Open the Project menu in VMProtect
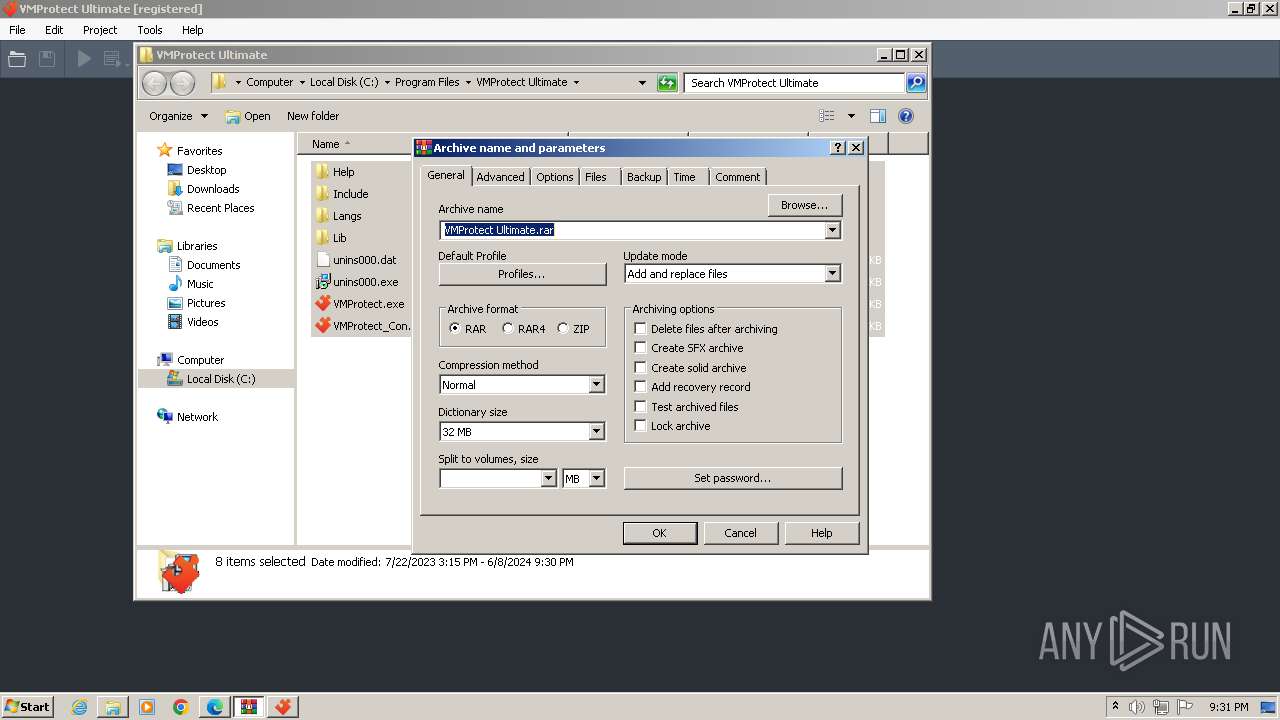1280x720 pixels. [x=100, y=30]
